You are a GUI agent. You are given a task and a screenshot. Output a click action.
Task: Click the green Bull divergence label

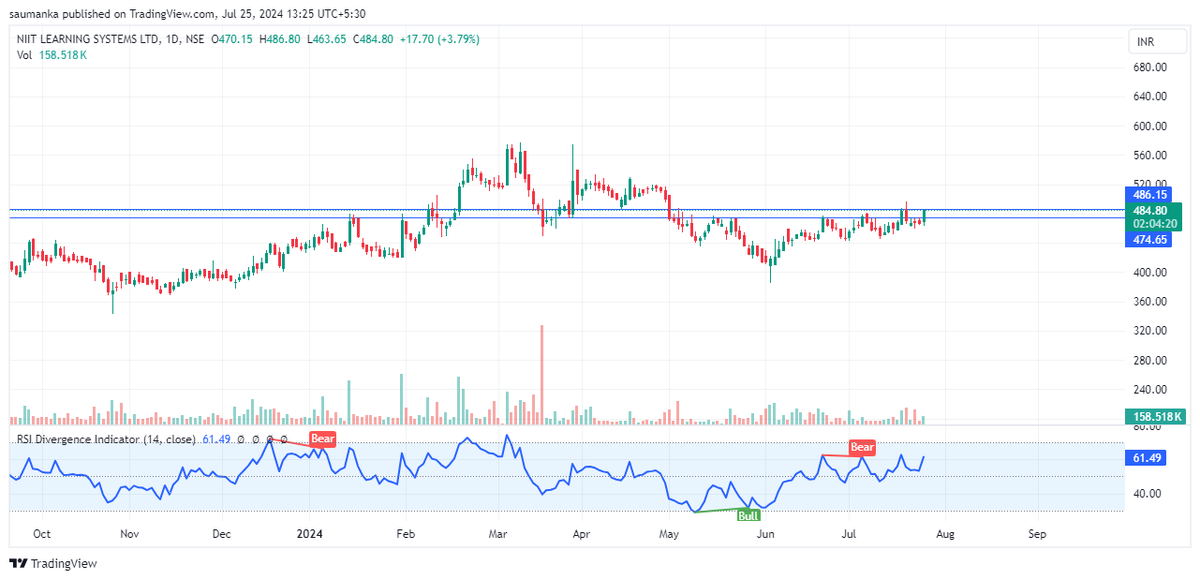point(748,516)
